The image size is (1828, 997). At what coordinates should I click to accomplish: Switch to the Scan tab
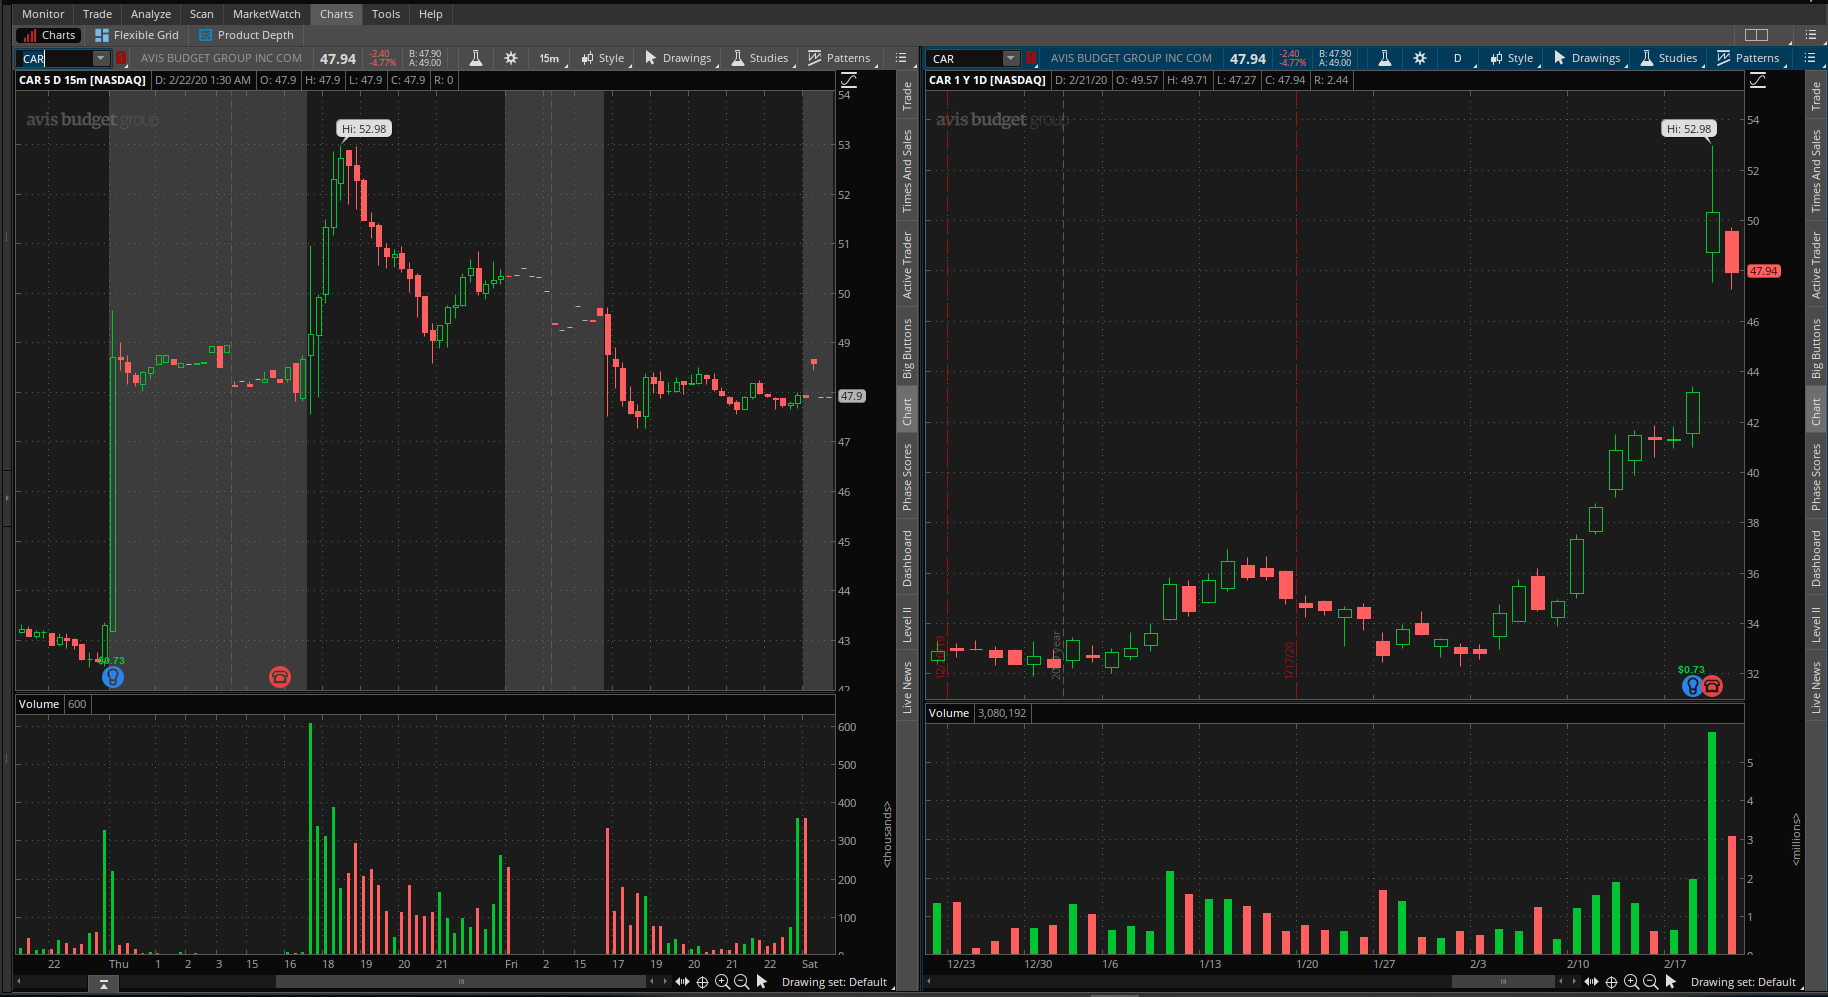coord(202,14)
